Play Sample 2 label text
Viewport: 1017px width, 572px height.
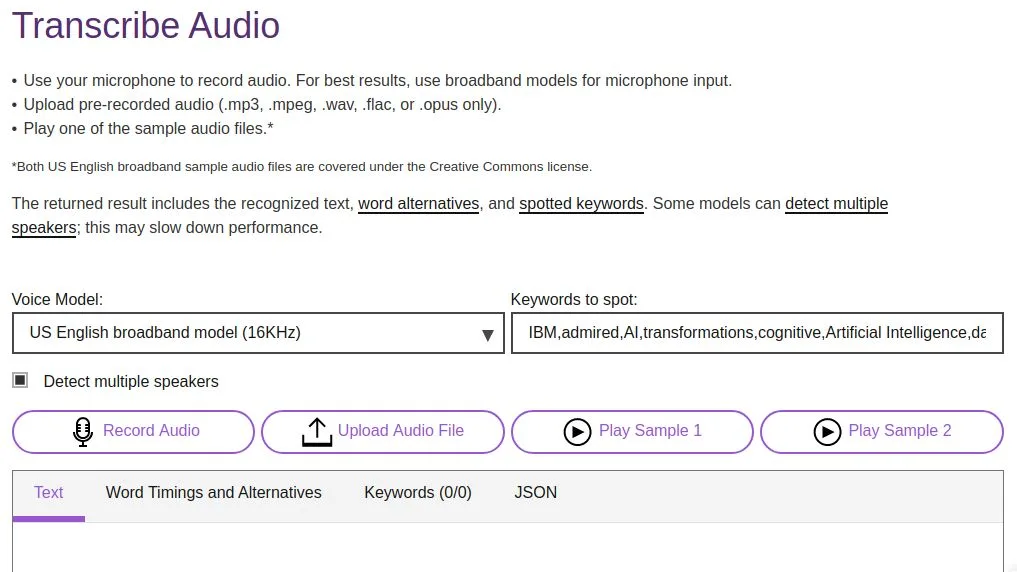[x=900, y=431]
